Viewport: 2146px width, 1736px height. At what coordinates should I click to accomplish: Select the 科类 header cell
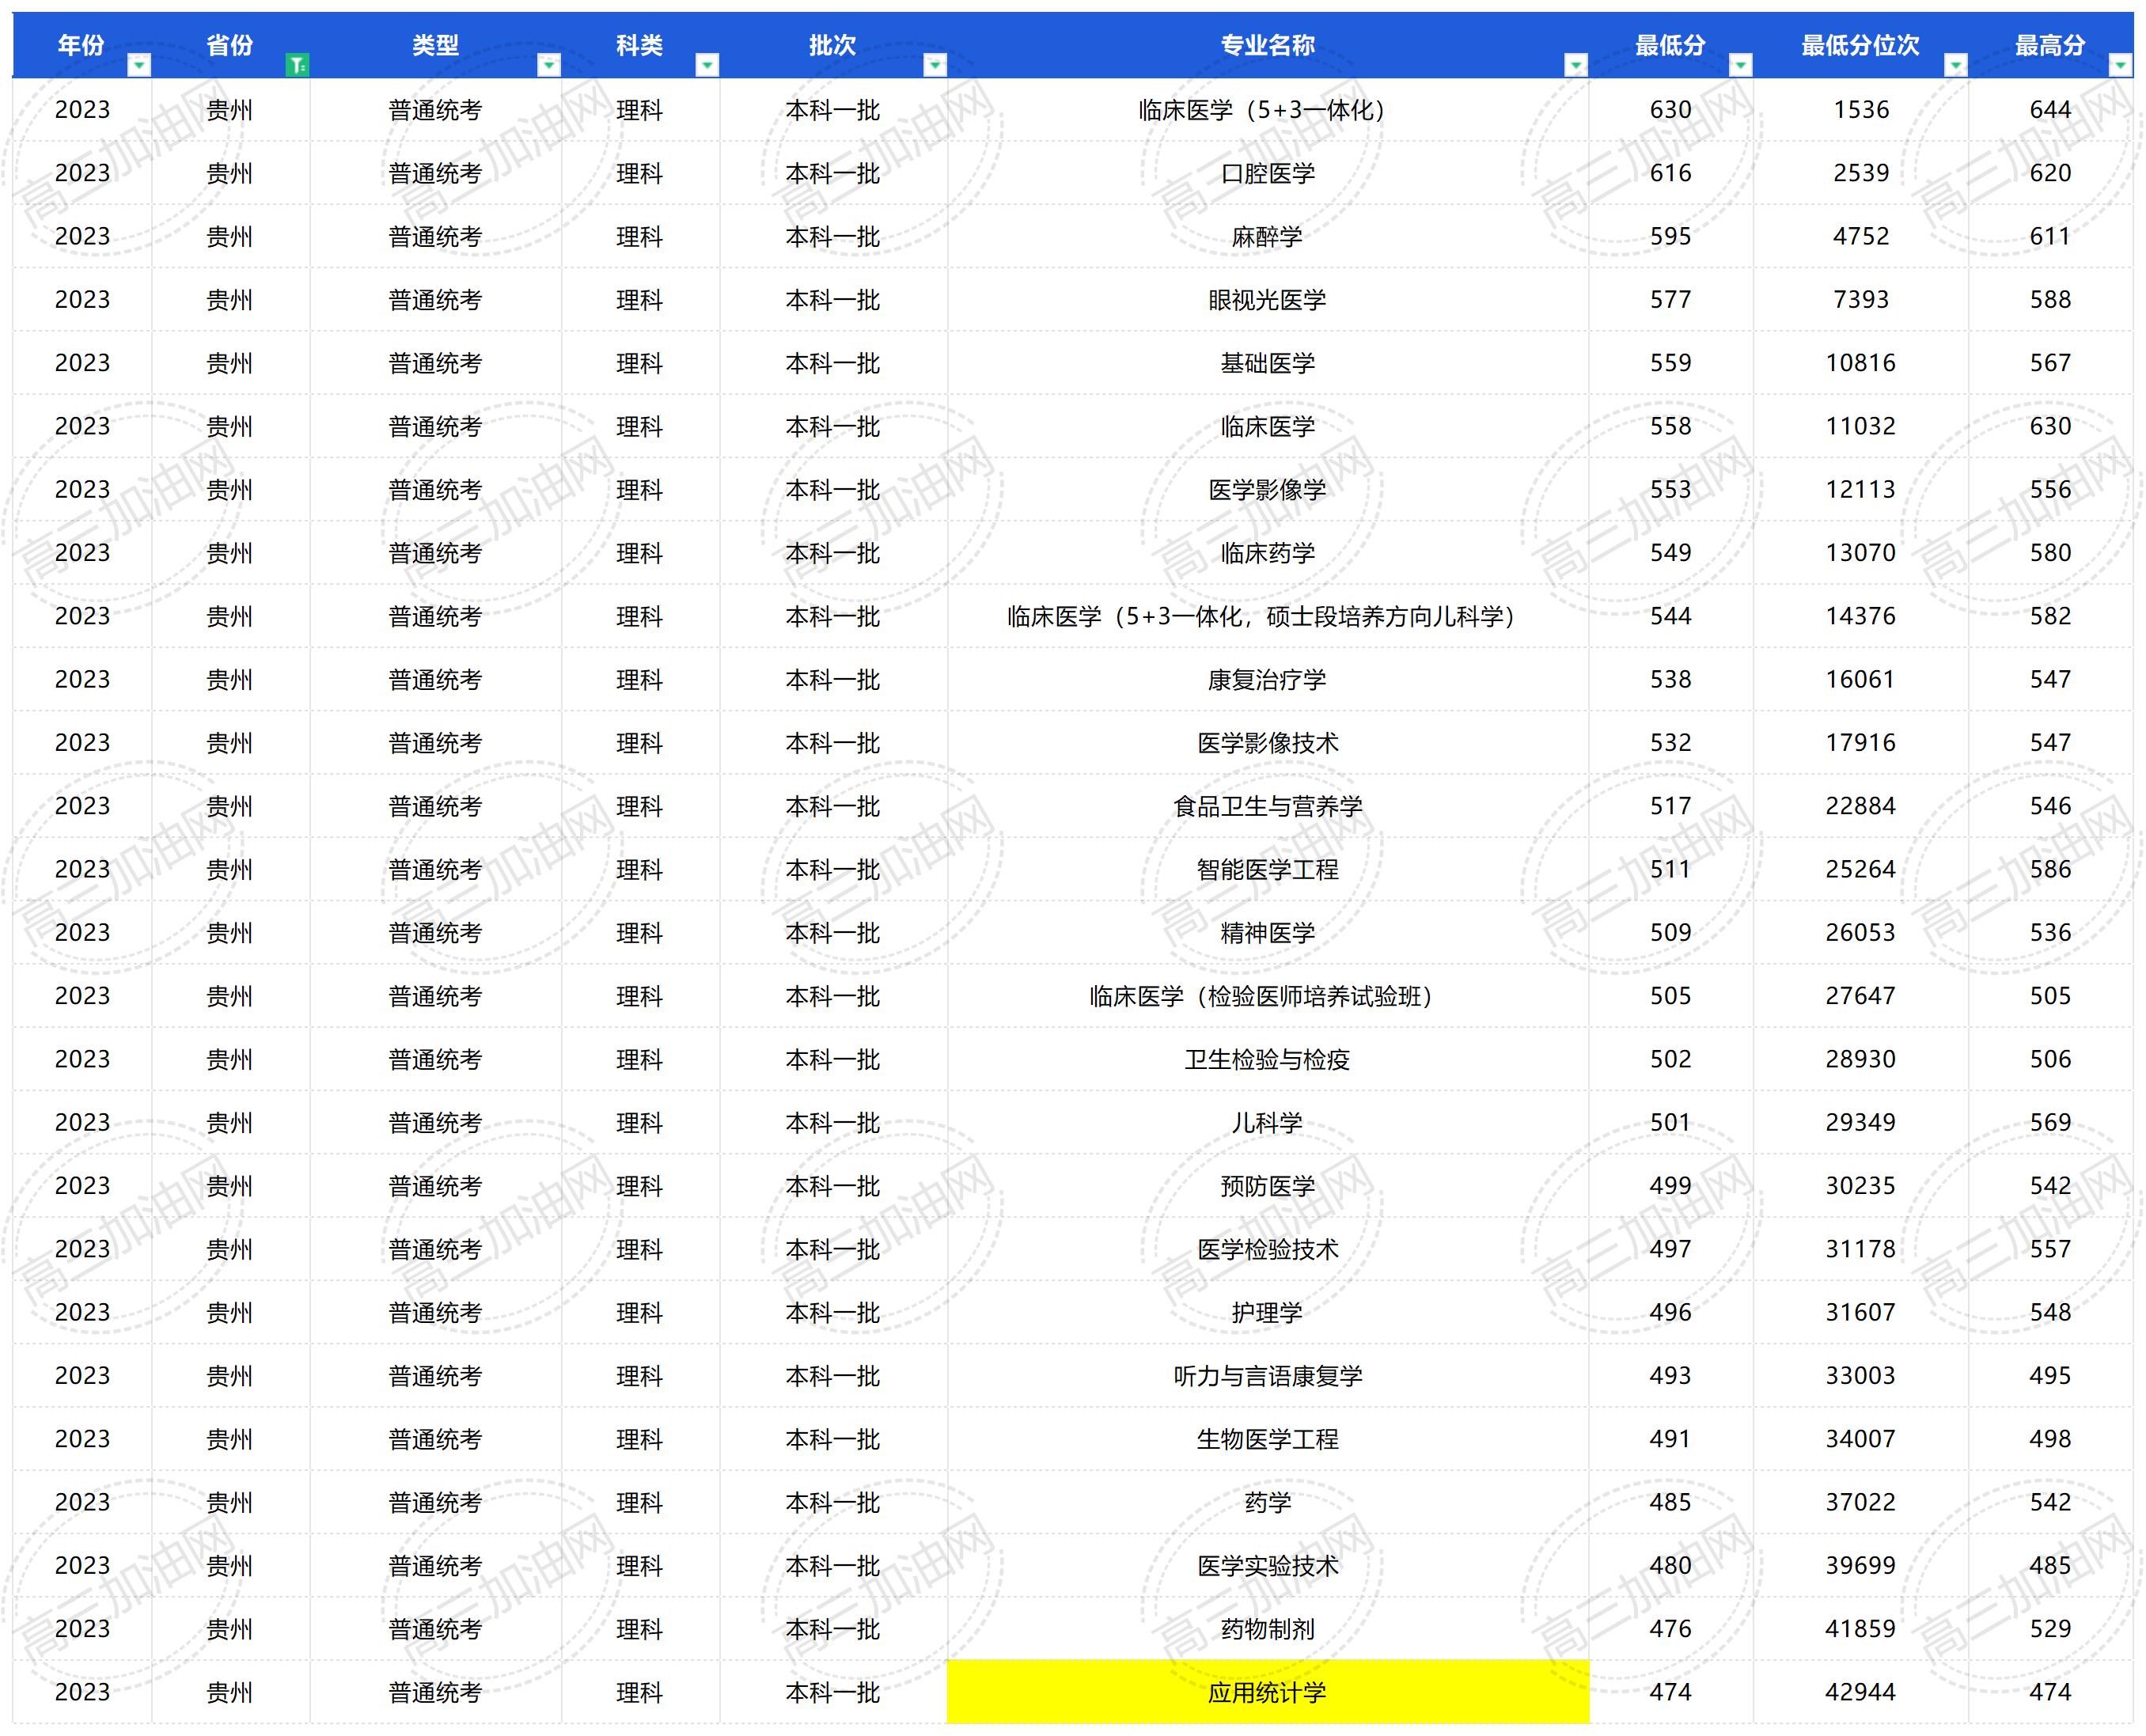(x=640, y=45)
